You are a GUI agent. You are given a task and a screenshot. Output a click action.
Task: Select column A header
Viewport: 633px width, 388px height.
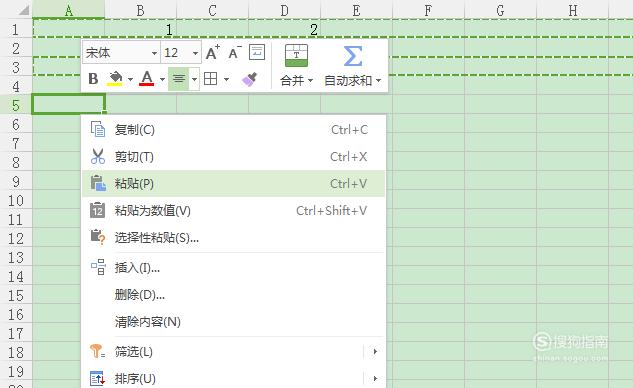[x=69, y=10]
